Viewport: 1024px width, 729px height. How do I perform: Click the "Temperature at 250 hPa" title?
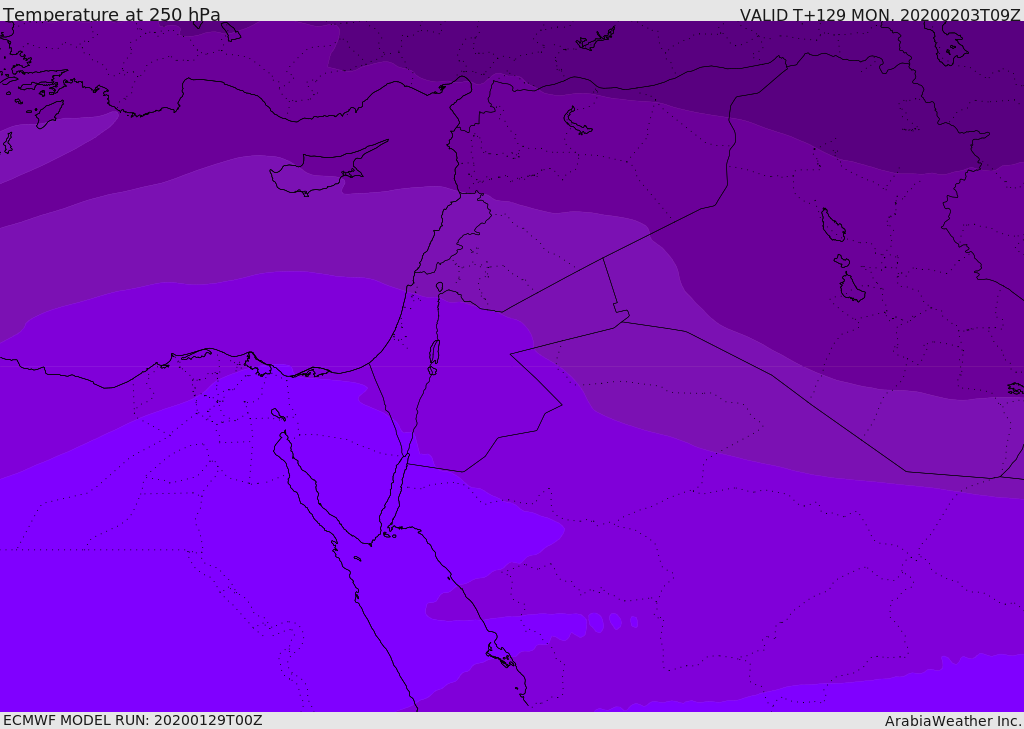coord(111,15)
